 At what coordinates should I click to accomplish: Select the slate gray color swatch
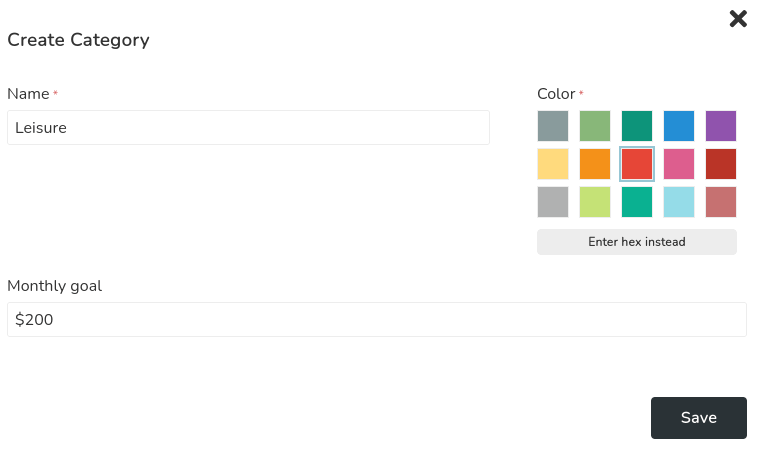point(553,126)
